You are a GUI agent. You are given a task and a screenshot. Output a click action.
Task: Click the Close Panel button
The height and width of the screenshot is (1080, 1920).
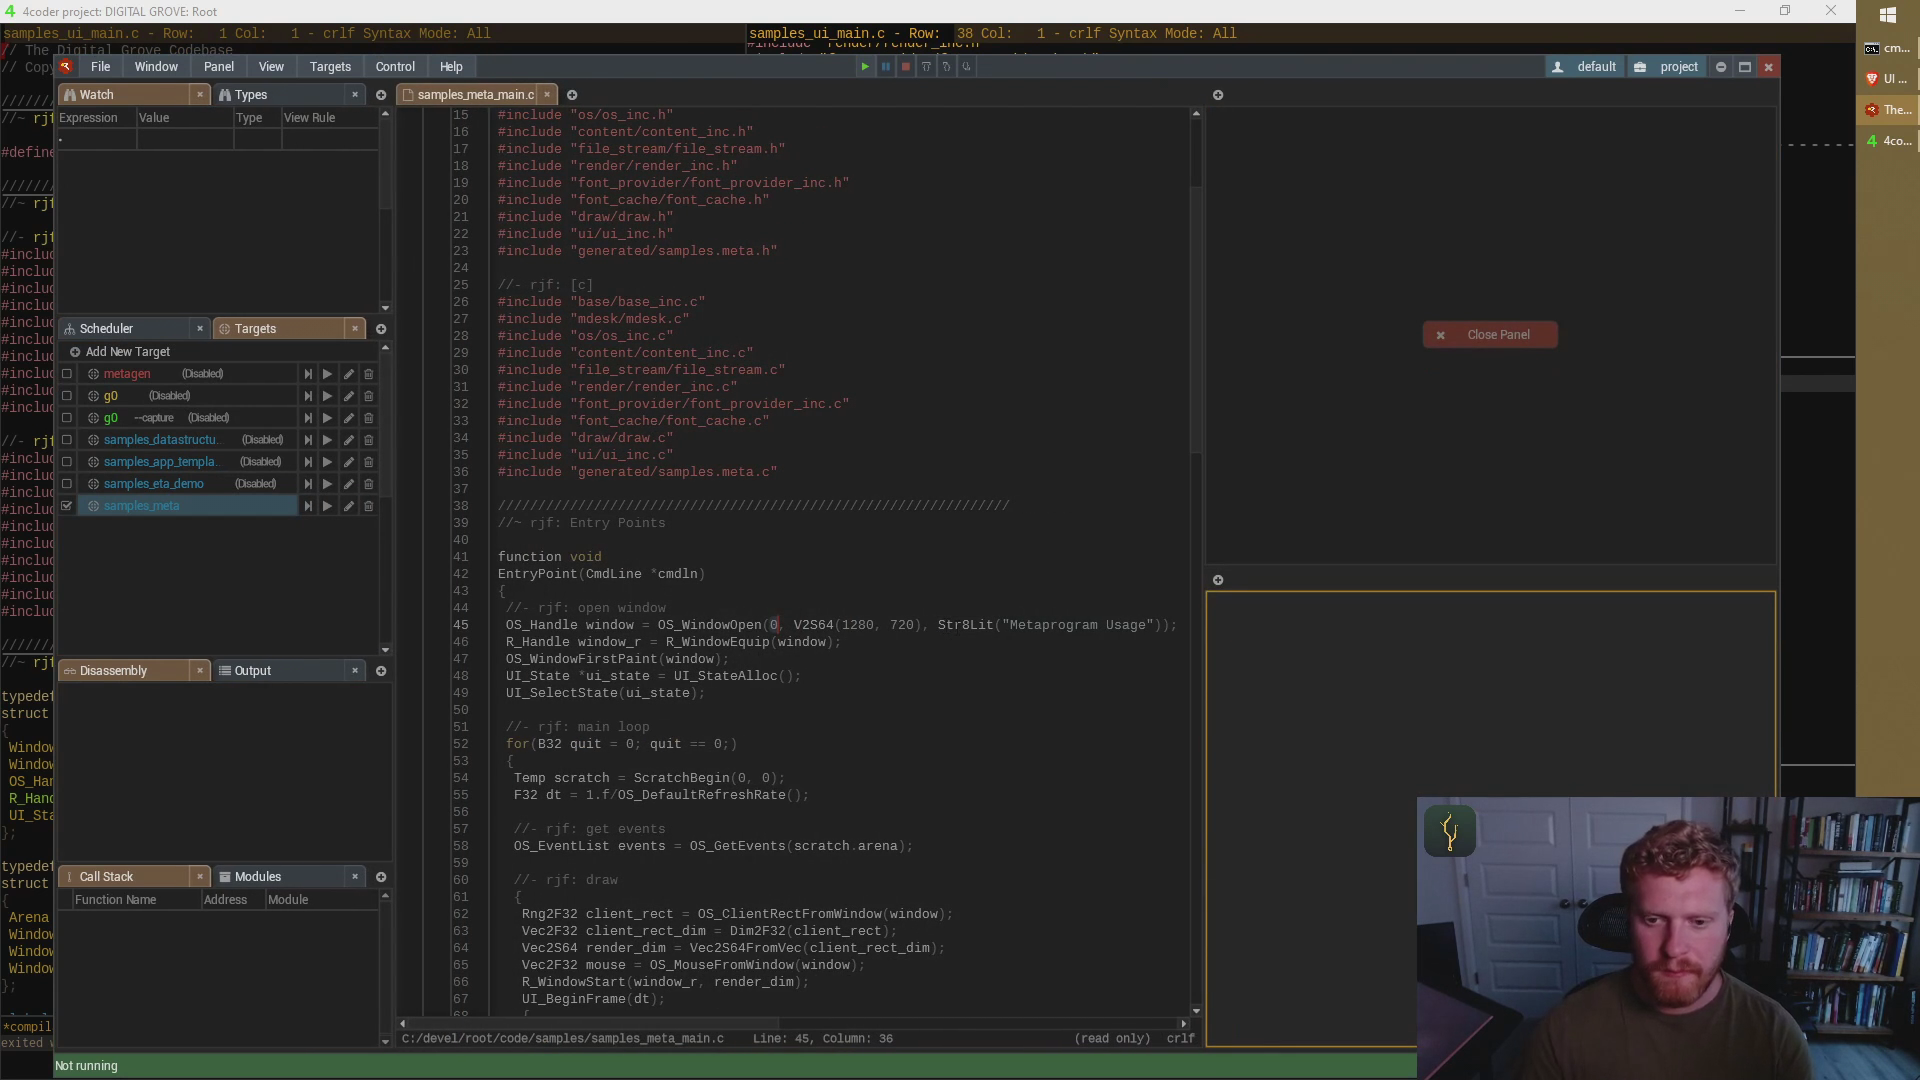1490,335
